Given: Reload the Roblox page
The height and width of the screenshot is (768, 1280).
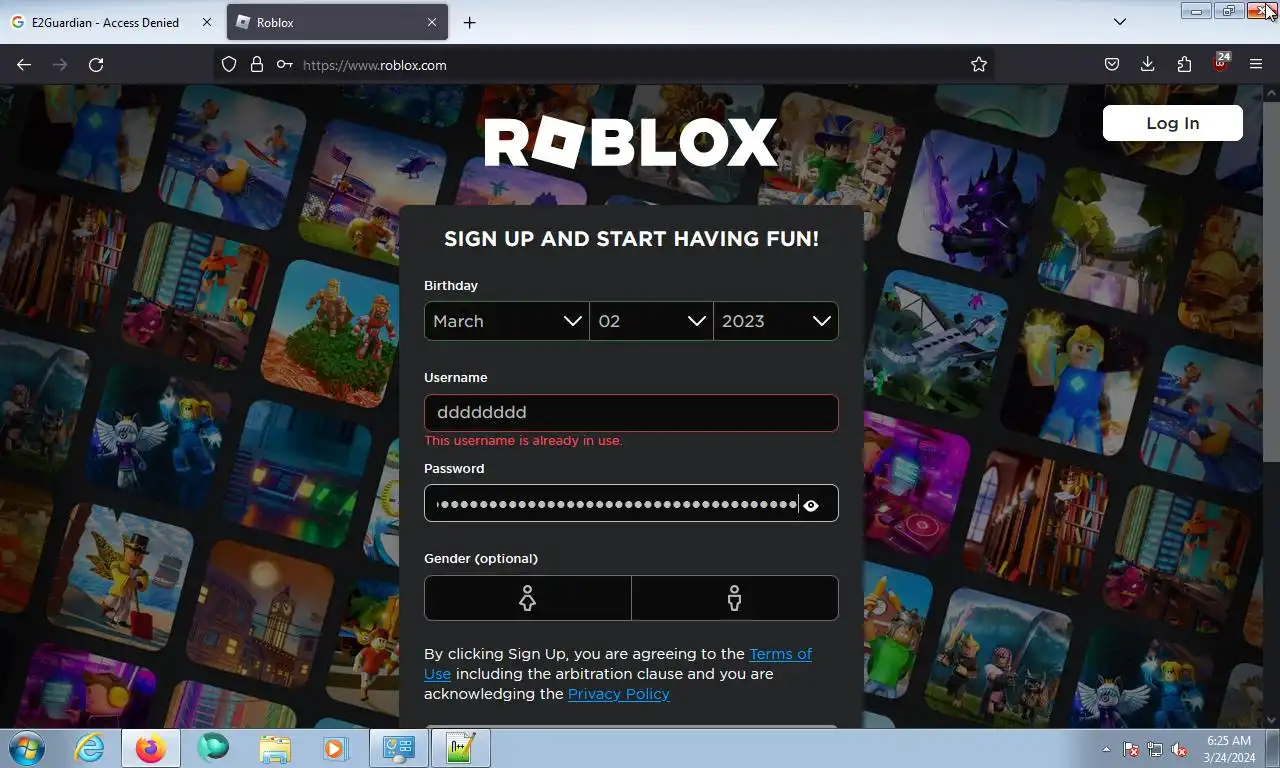Looking at the screenshot, I should tap(96, 64).
